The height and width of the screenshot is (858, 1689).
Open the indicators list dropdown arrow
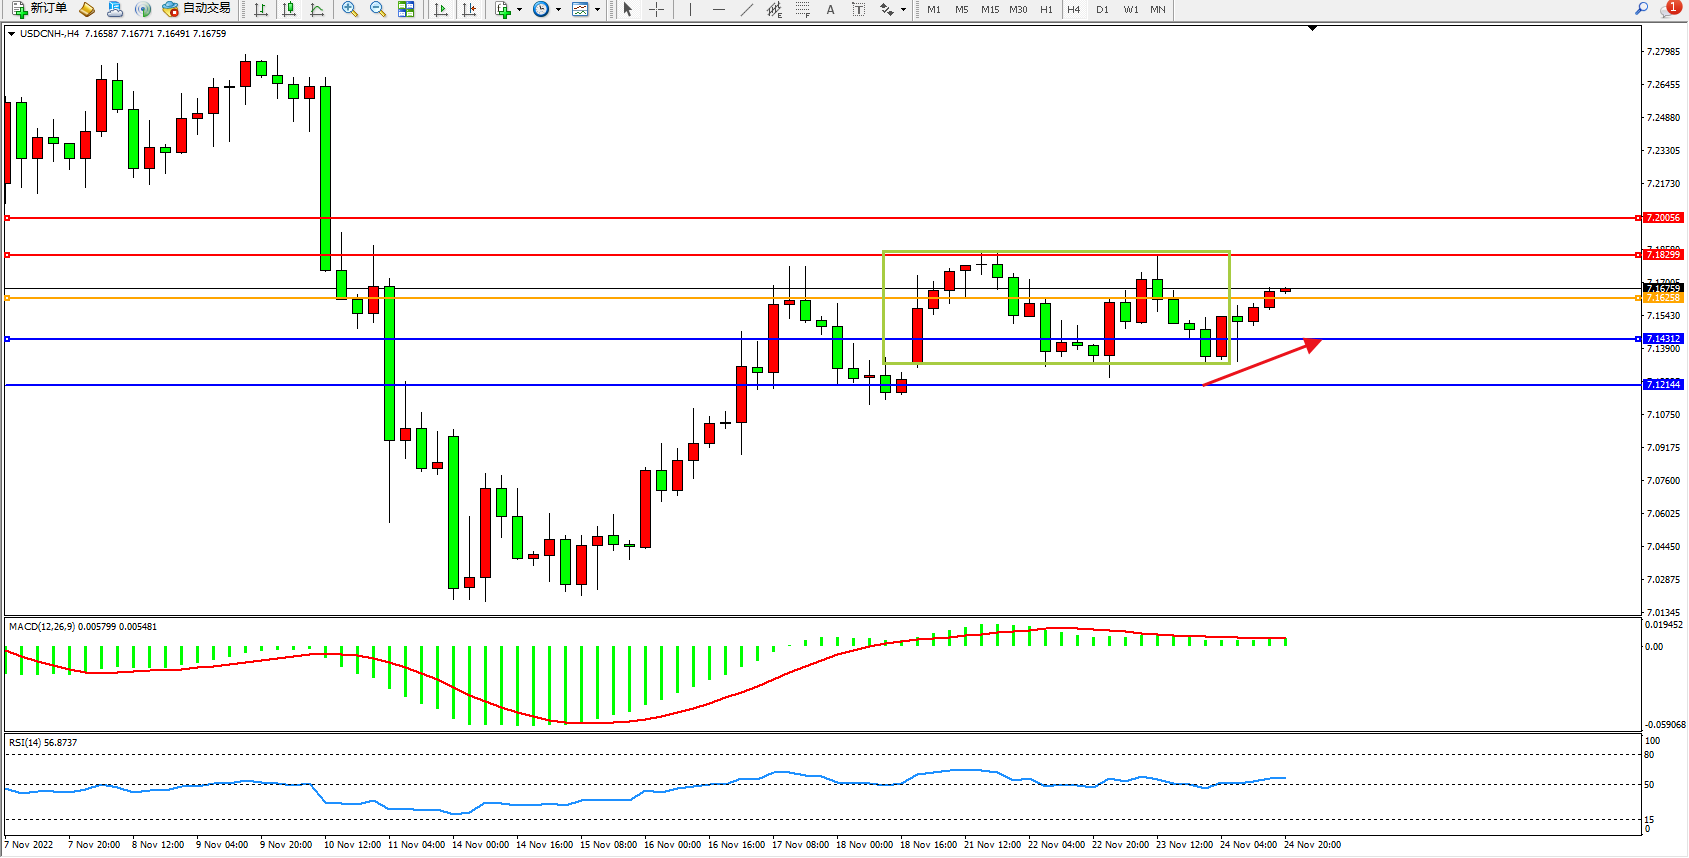click(519, 10)
